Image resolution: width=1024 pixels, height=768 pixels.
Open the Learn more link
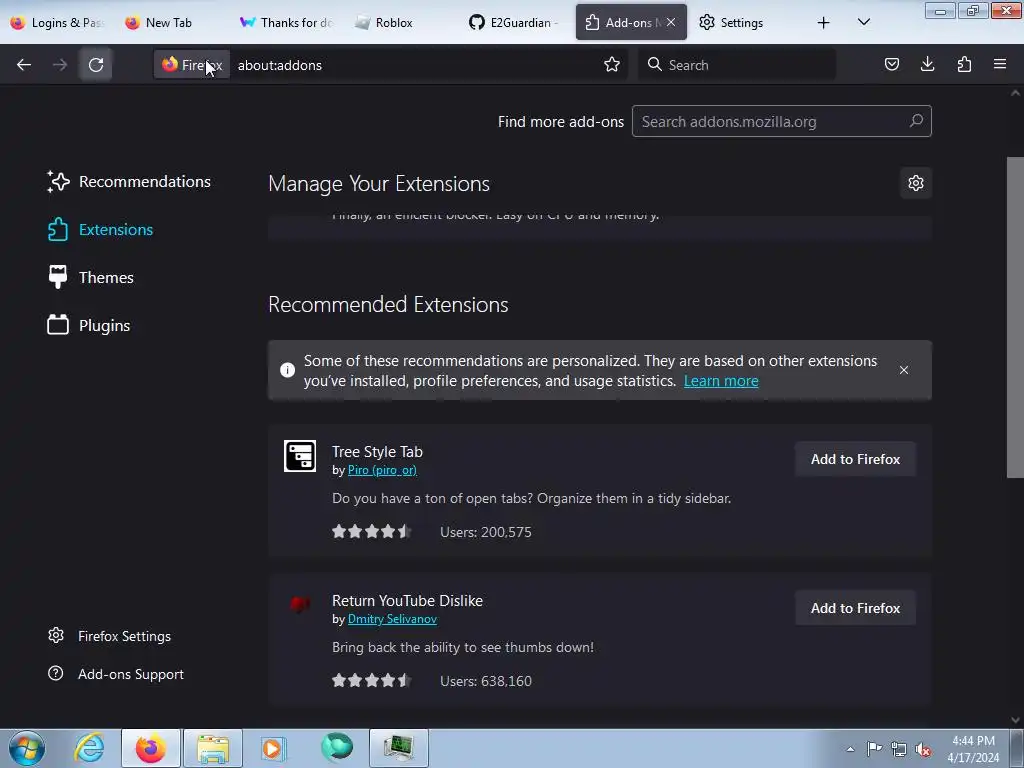click(721, 381)
